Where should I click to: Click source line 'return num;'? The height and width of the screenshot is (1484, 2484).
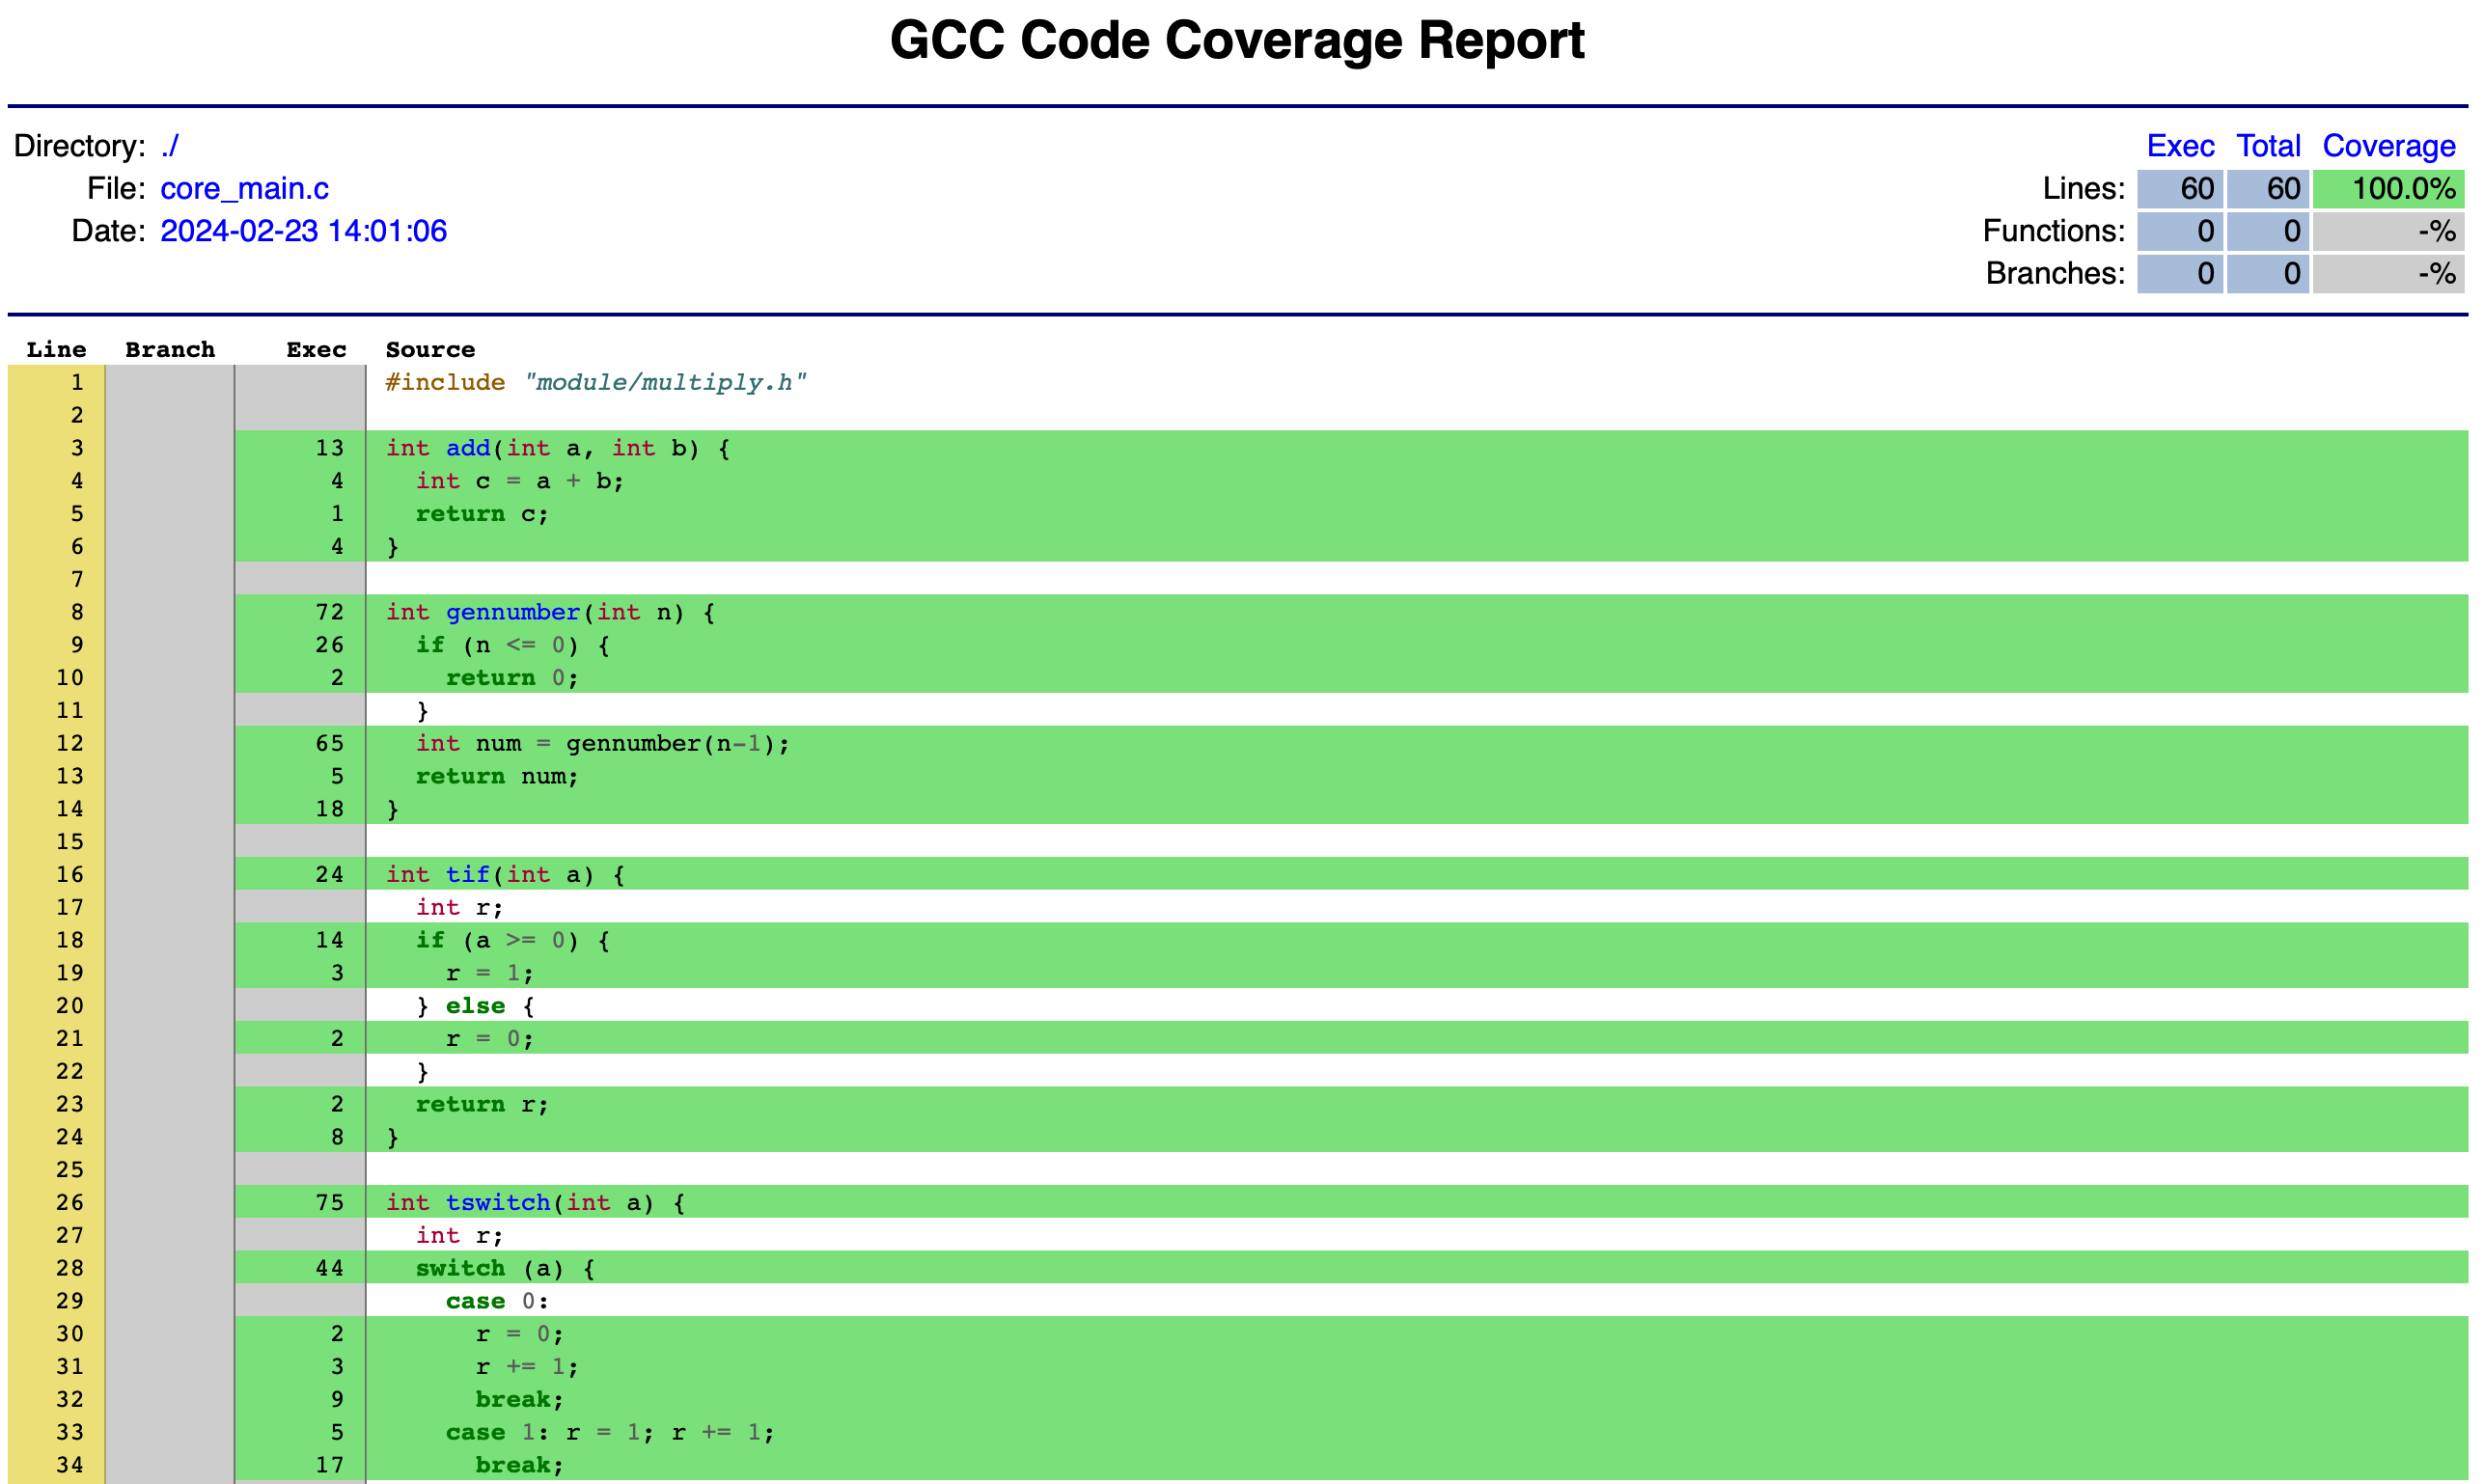pos(497,776)
